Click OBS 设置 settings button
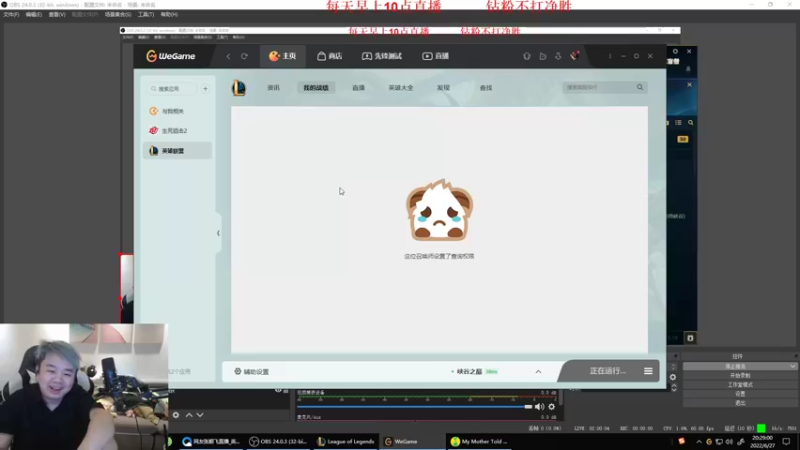Image resolution: width=800 pixels, height=450 pixels. point(740,394)
